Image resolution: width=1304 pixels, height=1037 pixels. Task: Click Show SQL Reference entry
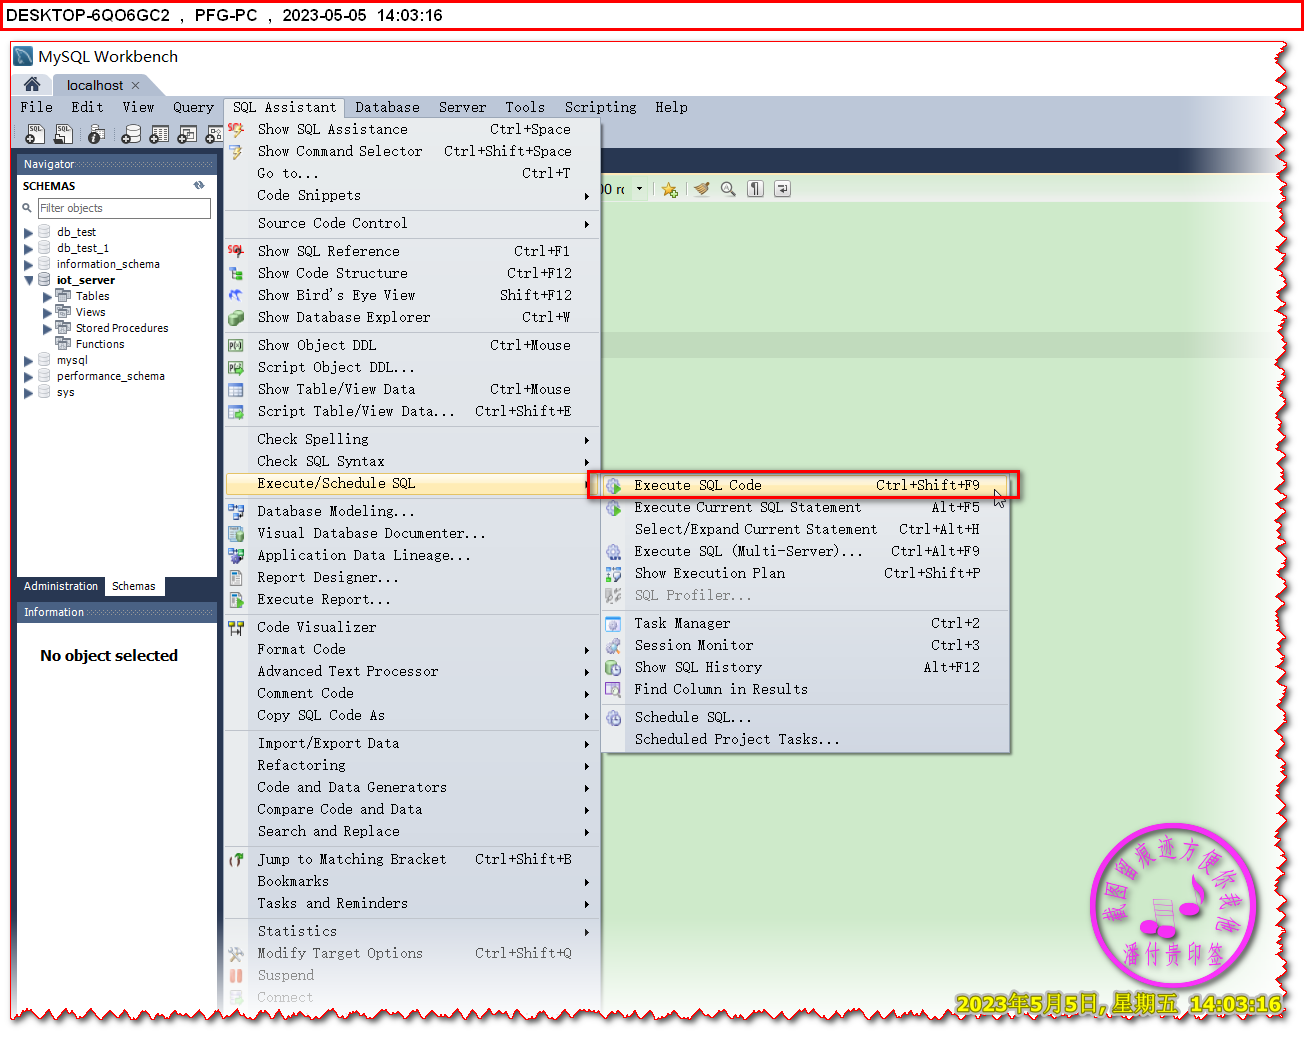(412, 251)
